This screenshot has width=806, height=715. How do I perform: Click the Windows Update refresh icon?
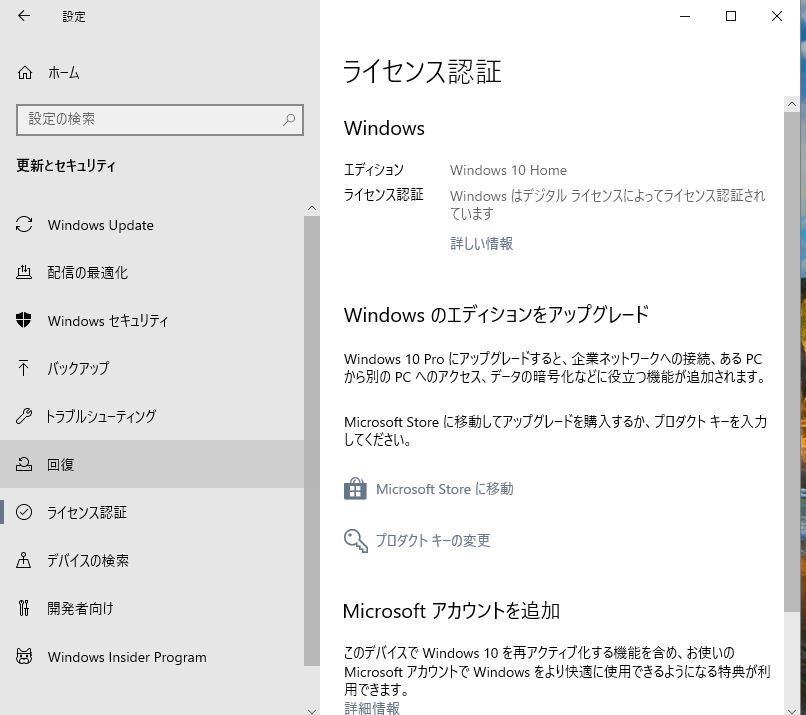pos(24,225)
